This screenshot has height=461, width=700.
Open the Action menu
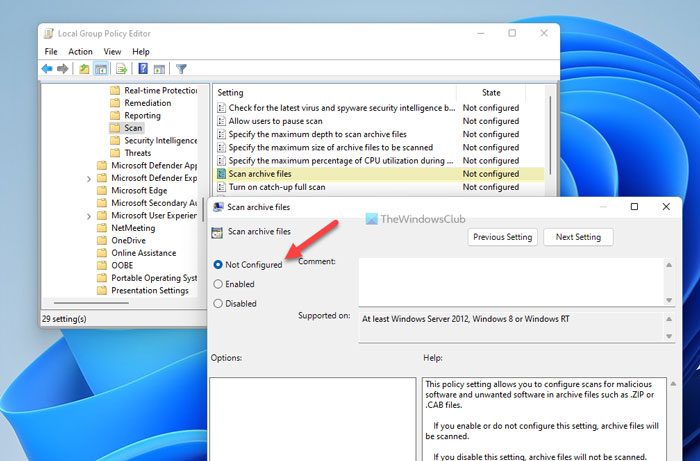pyautogui.click(x=80, y=52)
